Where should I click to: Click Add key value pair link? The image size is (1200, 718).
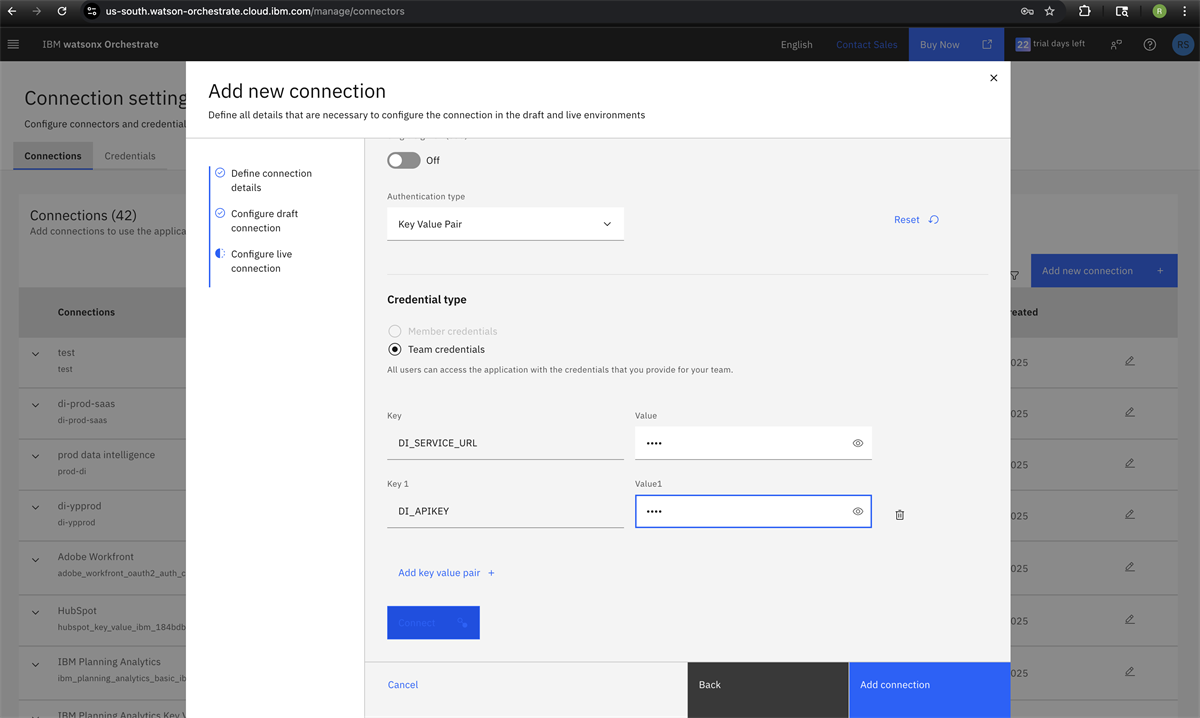click(x=446, y=573)
